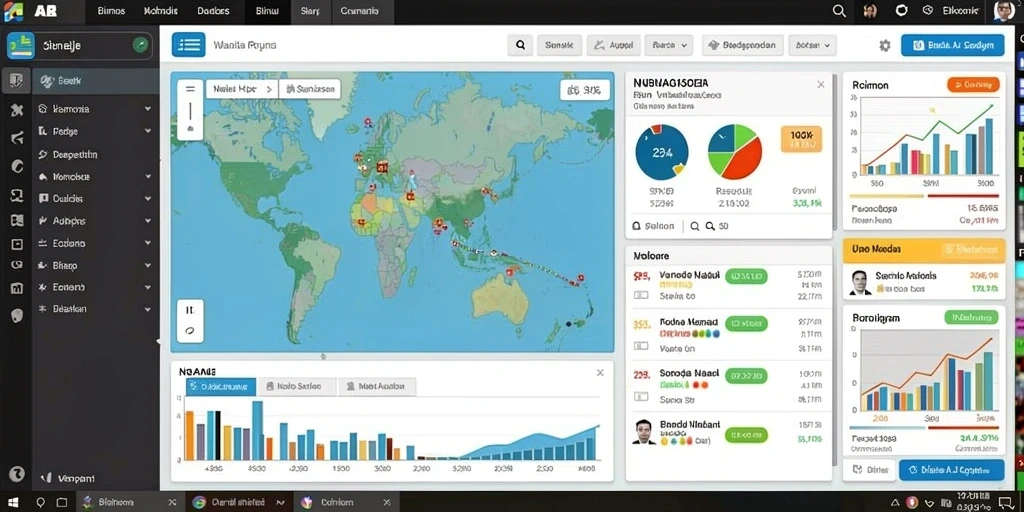Click the user avatar at top right
The height and width of the screenshot is (512, 1024).
pos(1004,10)
